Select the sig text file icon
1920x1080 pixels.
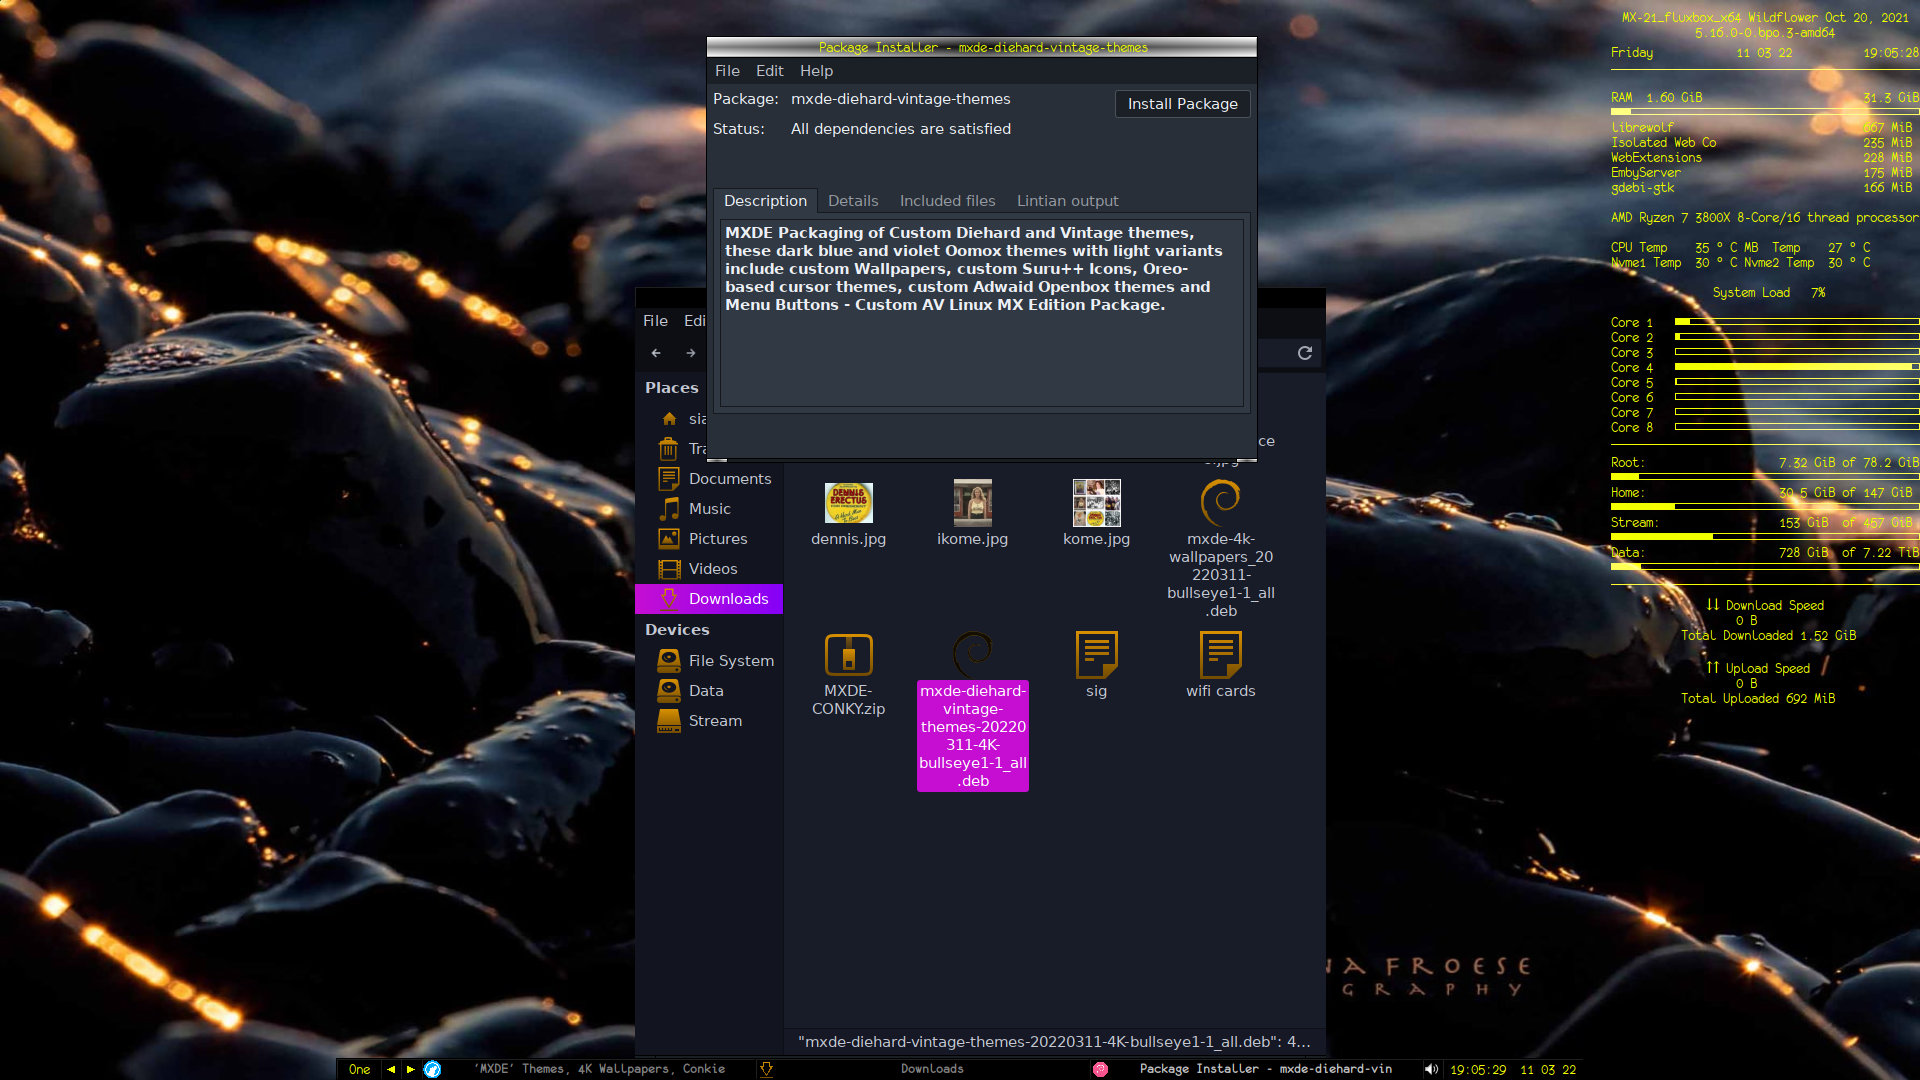pos(1096,655)
